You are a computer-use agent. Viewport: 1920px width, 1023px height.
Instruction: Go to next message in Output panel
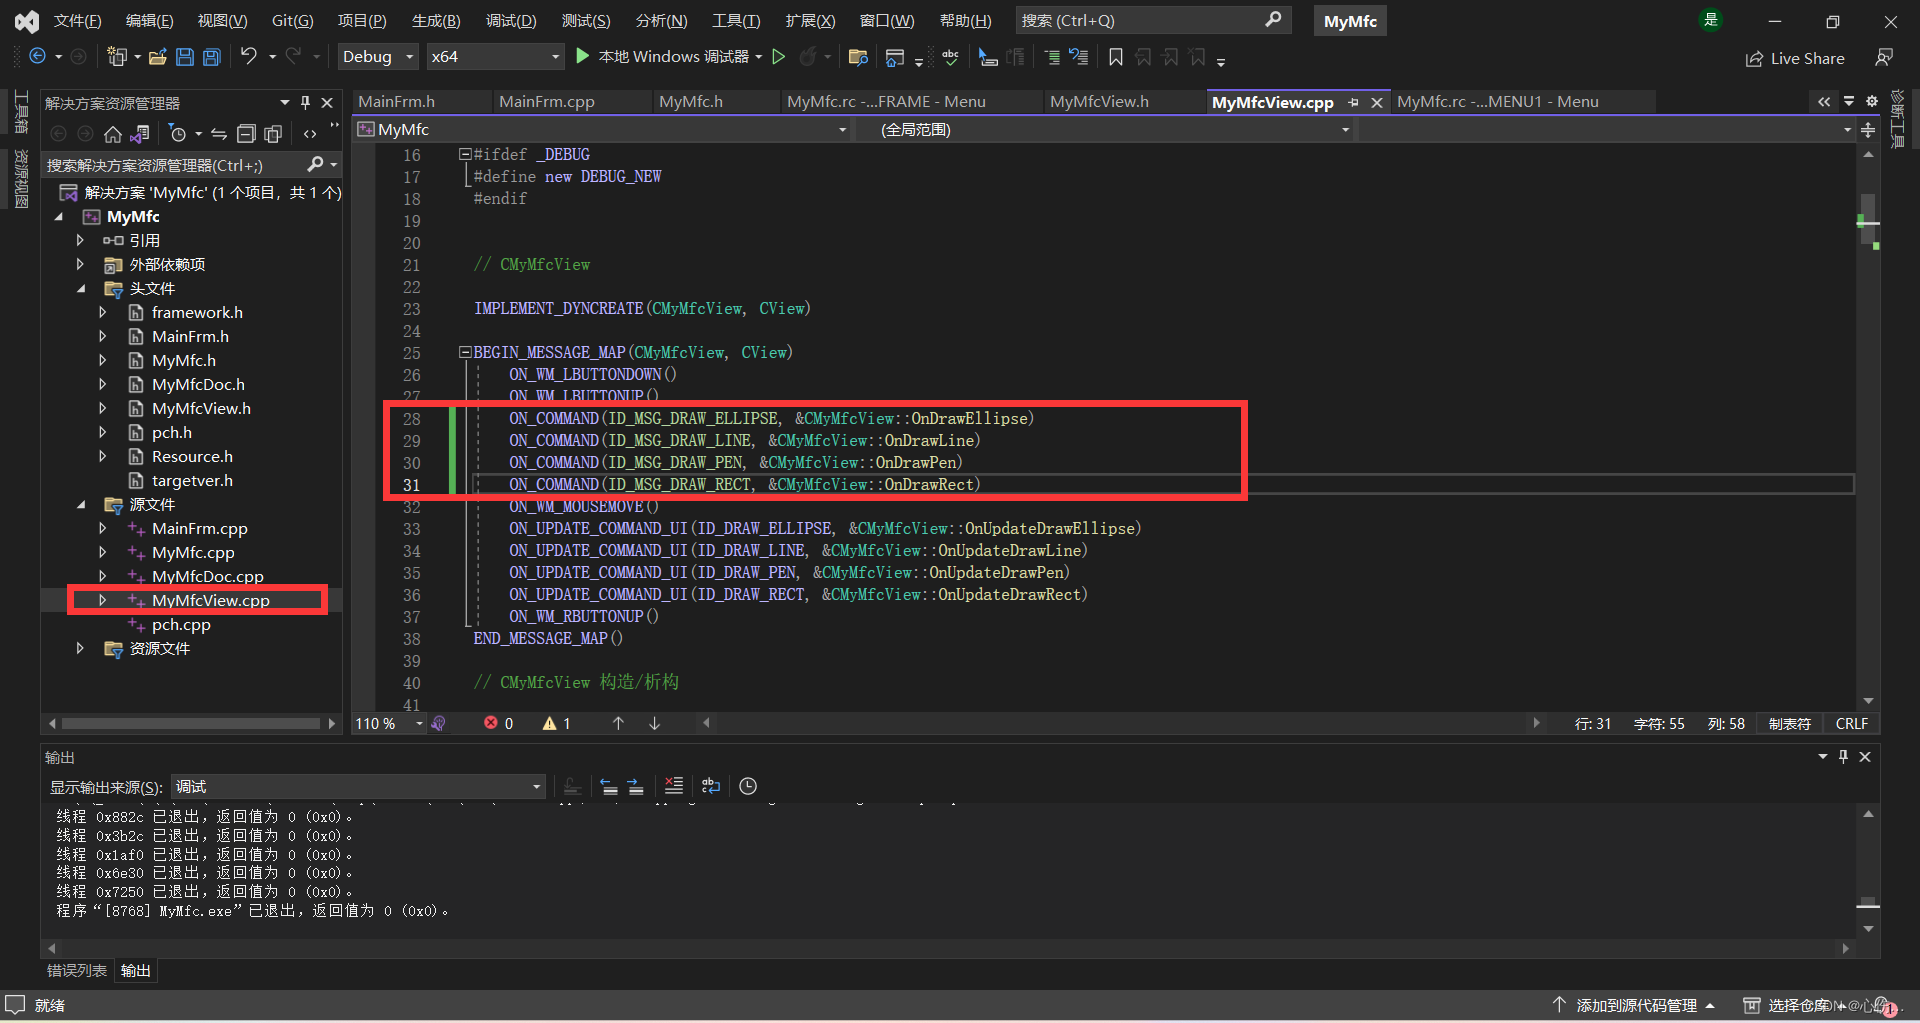coord(636,786)
